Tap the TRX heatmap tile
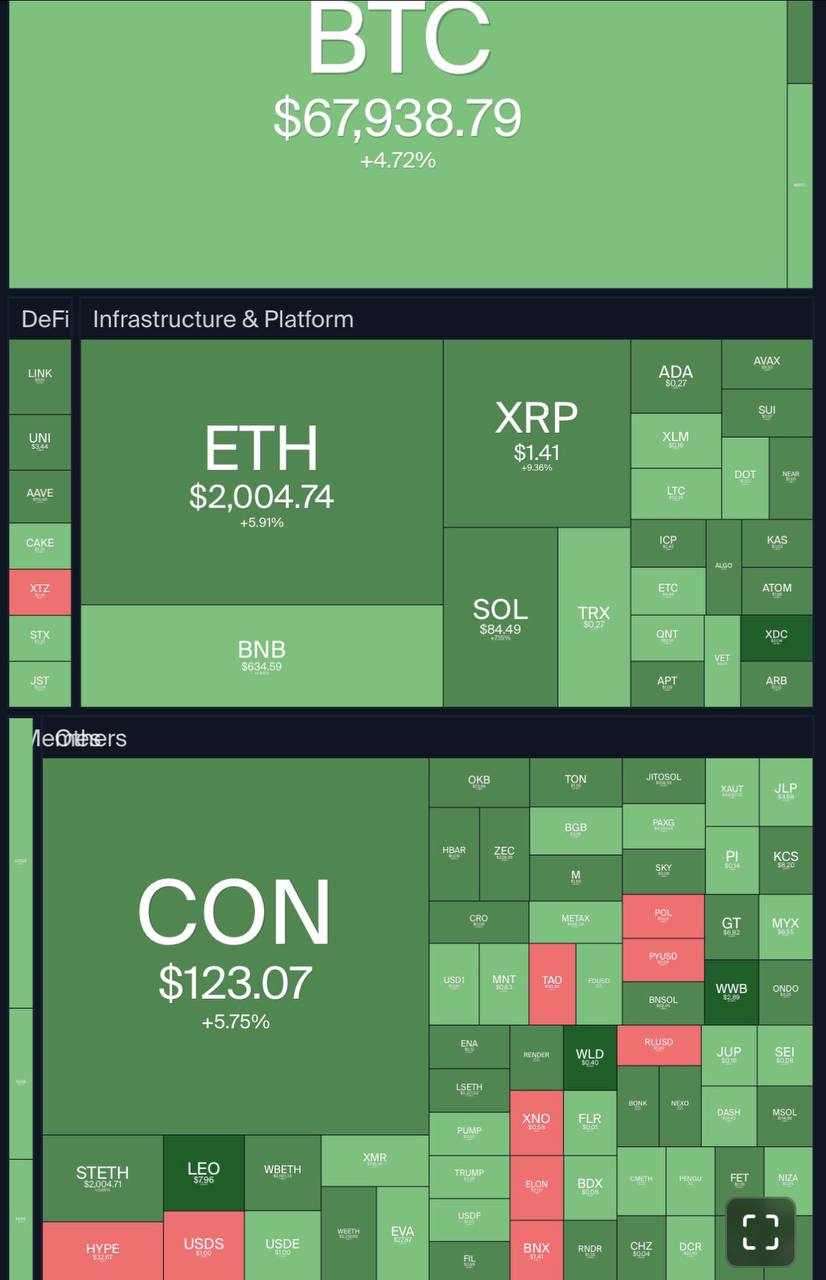Viewport: 826px width, 1280px height. (593, 618)
